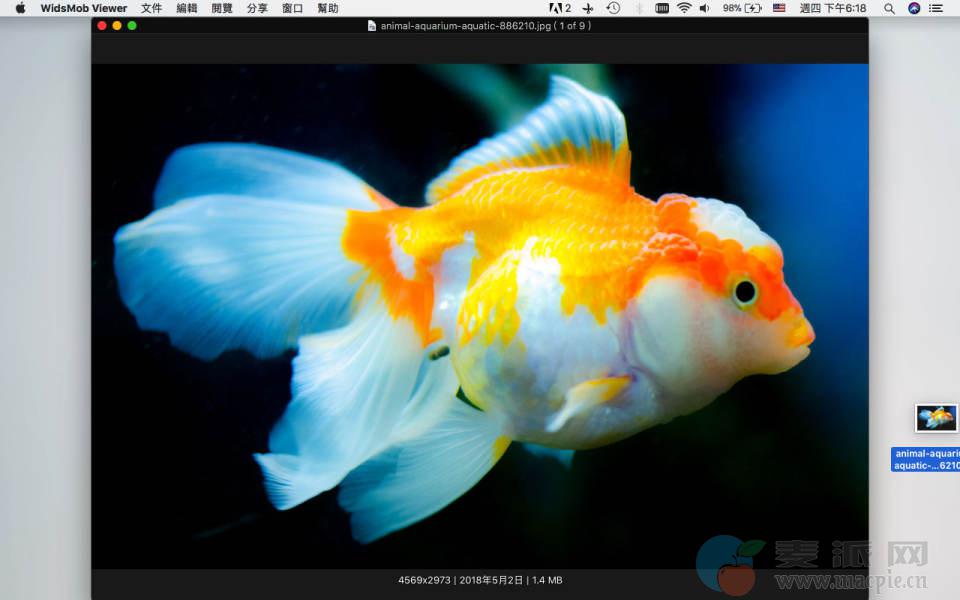Open the 分享 menu
Image resolution: width=960 pixels, height=600 pixels.
(257, 8)
